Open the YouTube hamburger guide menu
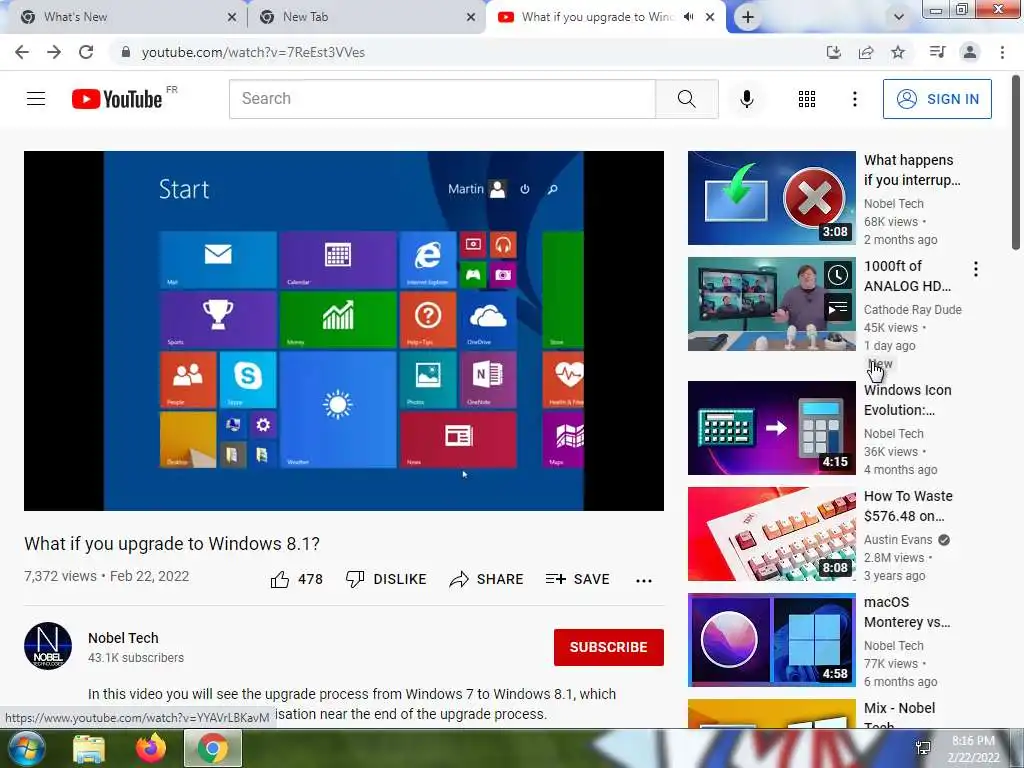The width and height of the screenshot is (1024, 768). pos(36,99)
